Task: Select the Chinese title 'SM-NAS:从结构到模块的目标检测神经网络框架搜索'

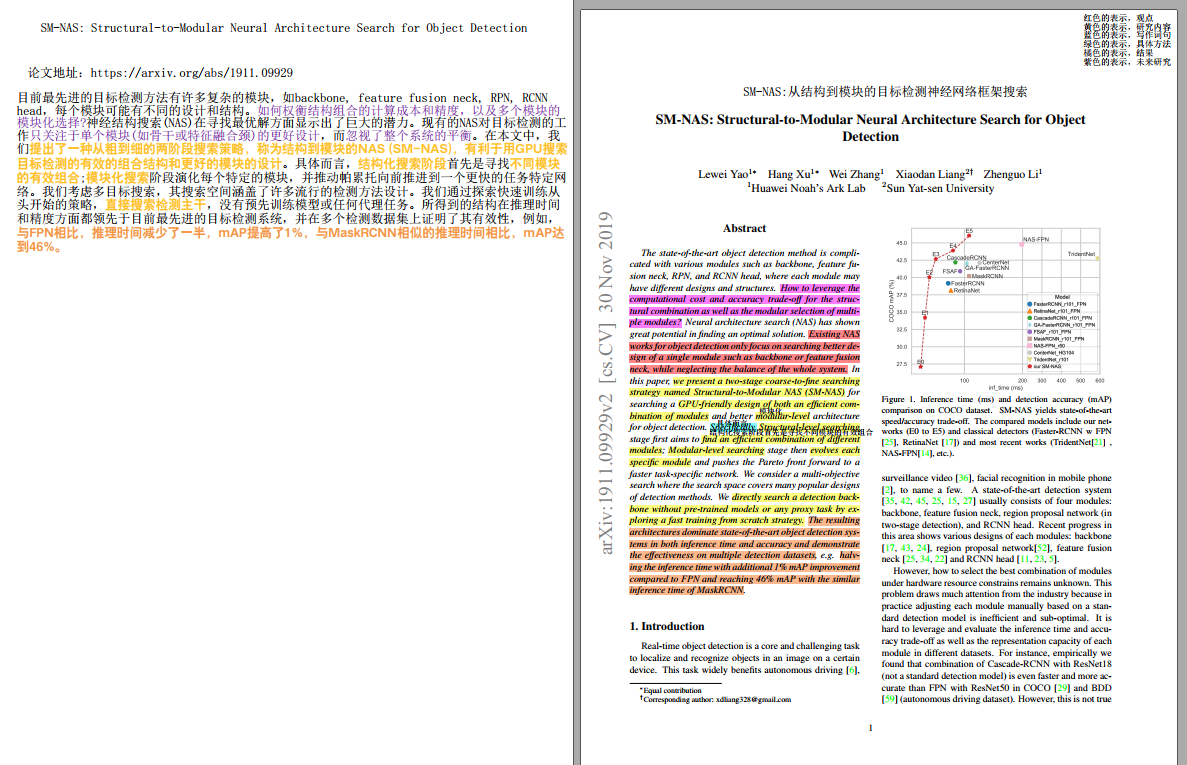Action: click(x=885, y=92)
